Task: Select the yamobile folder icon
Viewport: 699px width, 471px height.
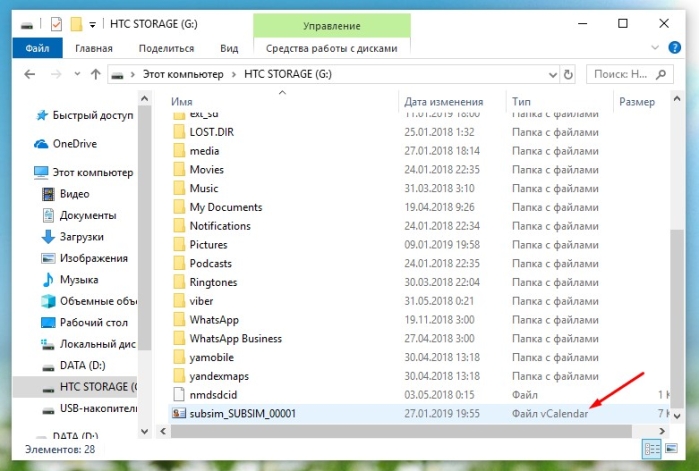Action: [x=179, y=357]
